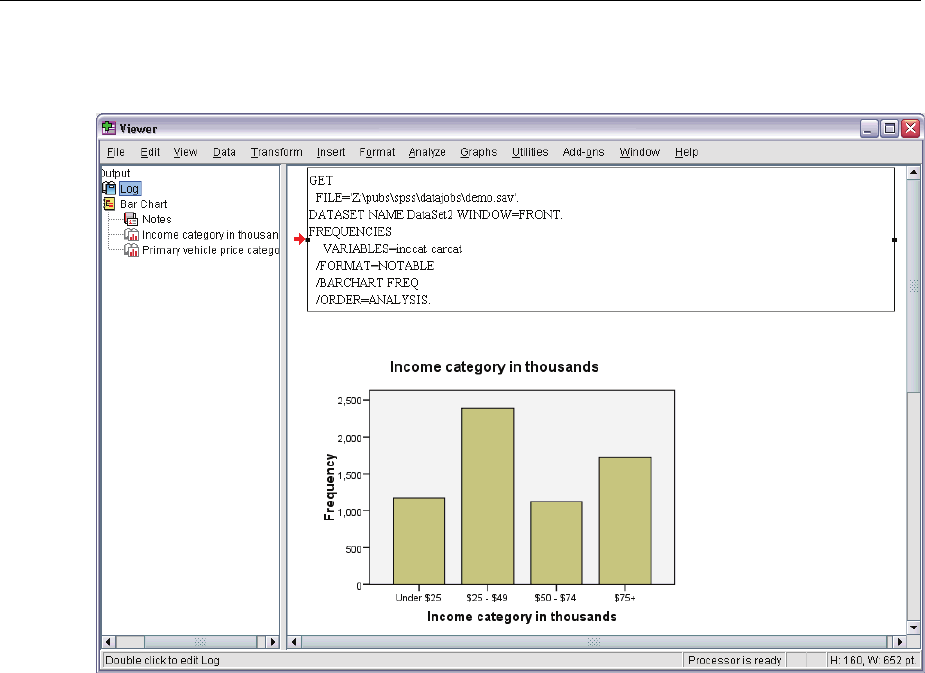
Task: Click the Notes item icon
Action: 132,219
